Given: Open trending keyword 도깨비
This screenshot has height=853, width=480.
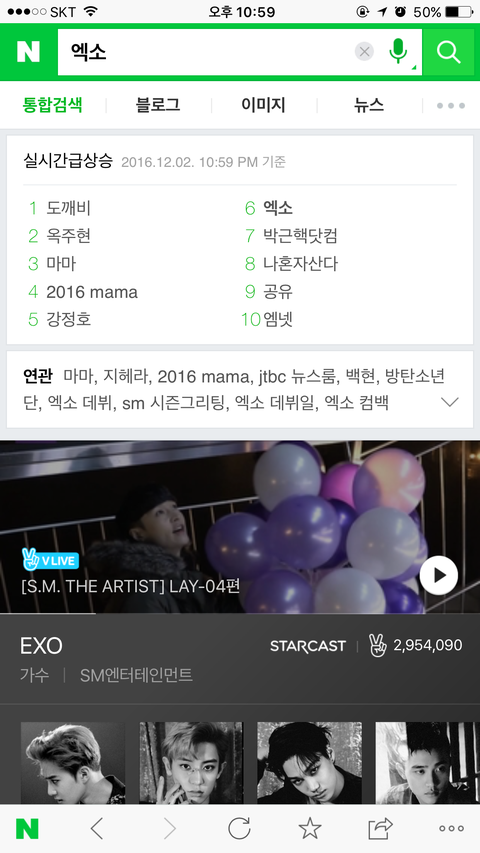Looking at the screenshot, I should tap(69, 208).
